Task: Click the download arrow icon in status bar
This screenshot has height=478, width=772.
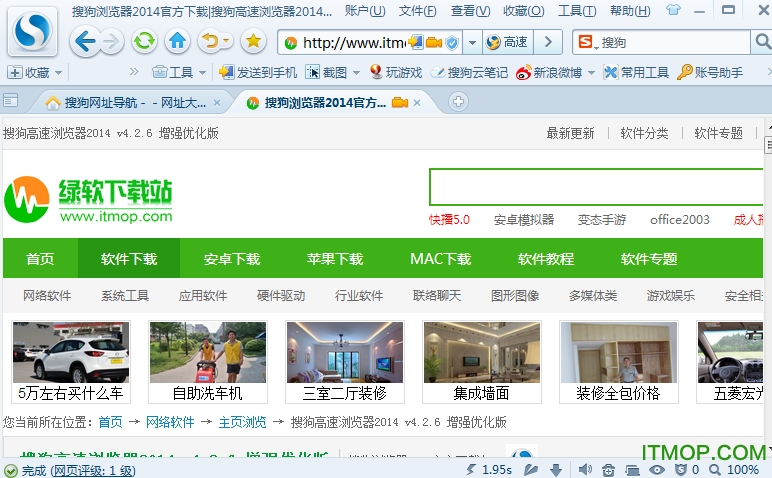Action: (556, 470)
